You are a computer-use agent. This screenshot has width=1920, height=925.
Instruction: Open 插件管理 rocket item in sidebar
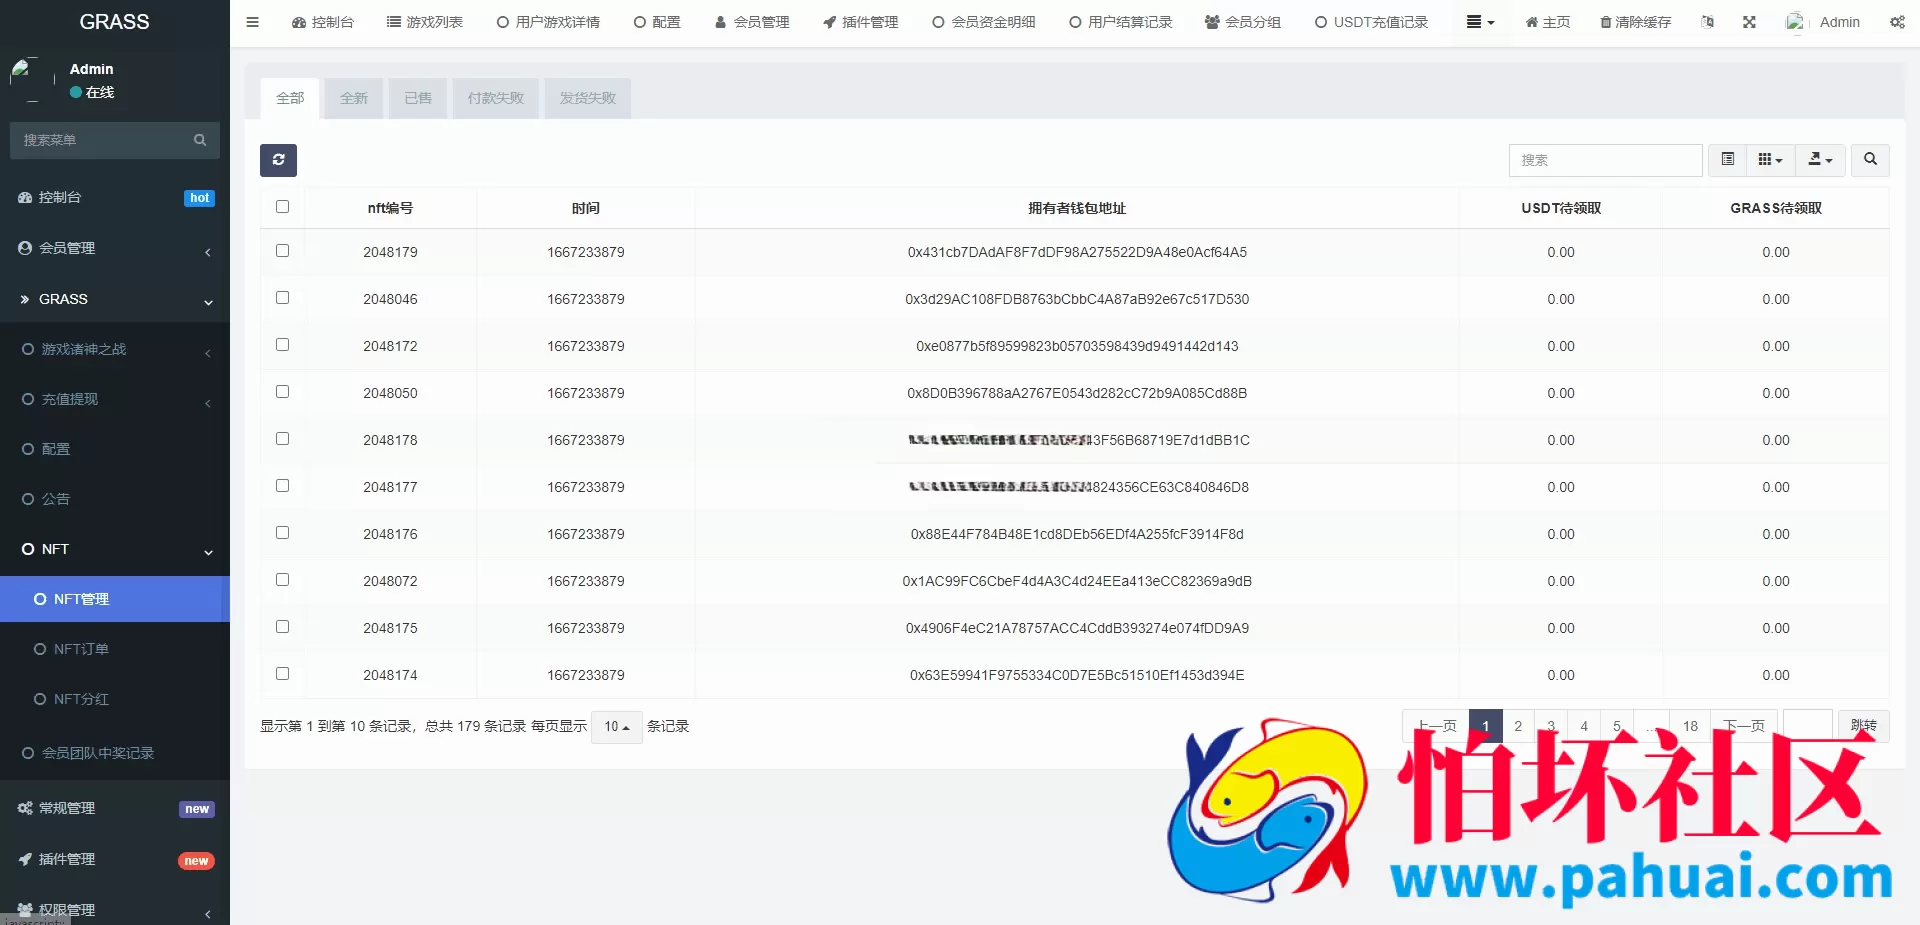pos(115,859)
